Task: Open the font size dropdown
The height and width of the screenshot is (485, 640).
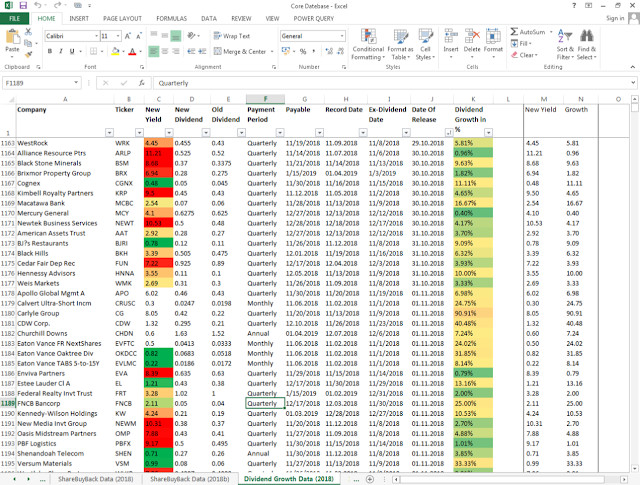Action: point(118,36)
